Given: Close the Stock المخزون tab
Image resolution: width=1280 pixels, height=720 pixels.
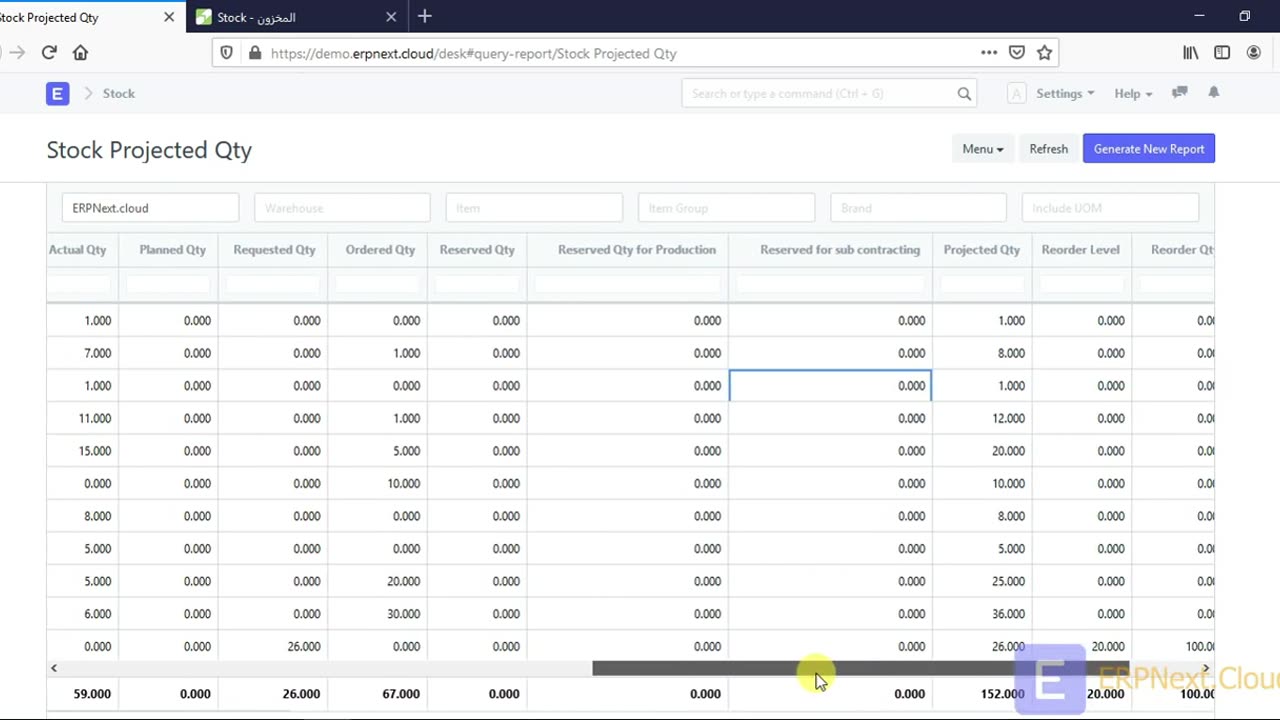Looking at the screenshot, I should pos(391,17).
